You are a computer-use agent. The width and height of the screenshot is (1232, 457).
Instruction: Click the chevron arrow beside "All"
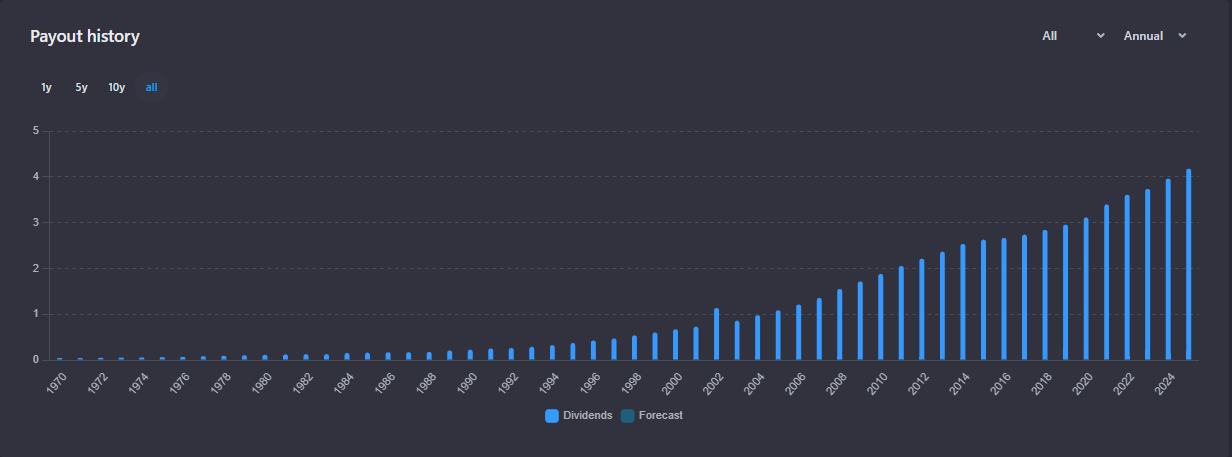click(x=1101, y=36)
